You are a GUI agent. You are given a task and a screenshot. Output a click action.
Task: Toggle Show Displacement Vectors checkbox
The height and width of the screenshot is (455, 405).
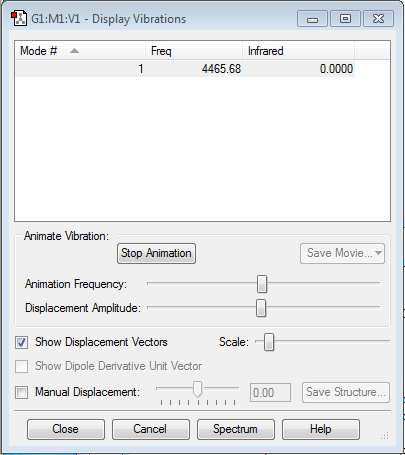tap(22, 342)
